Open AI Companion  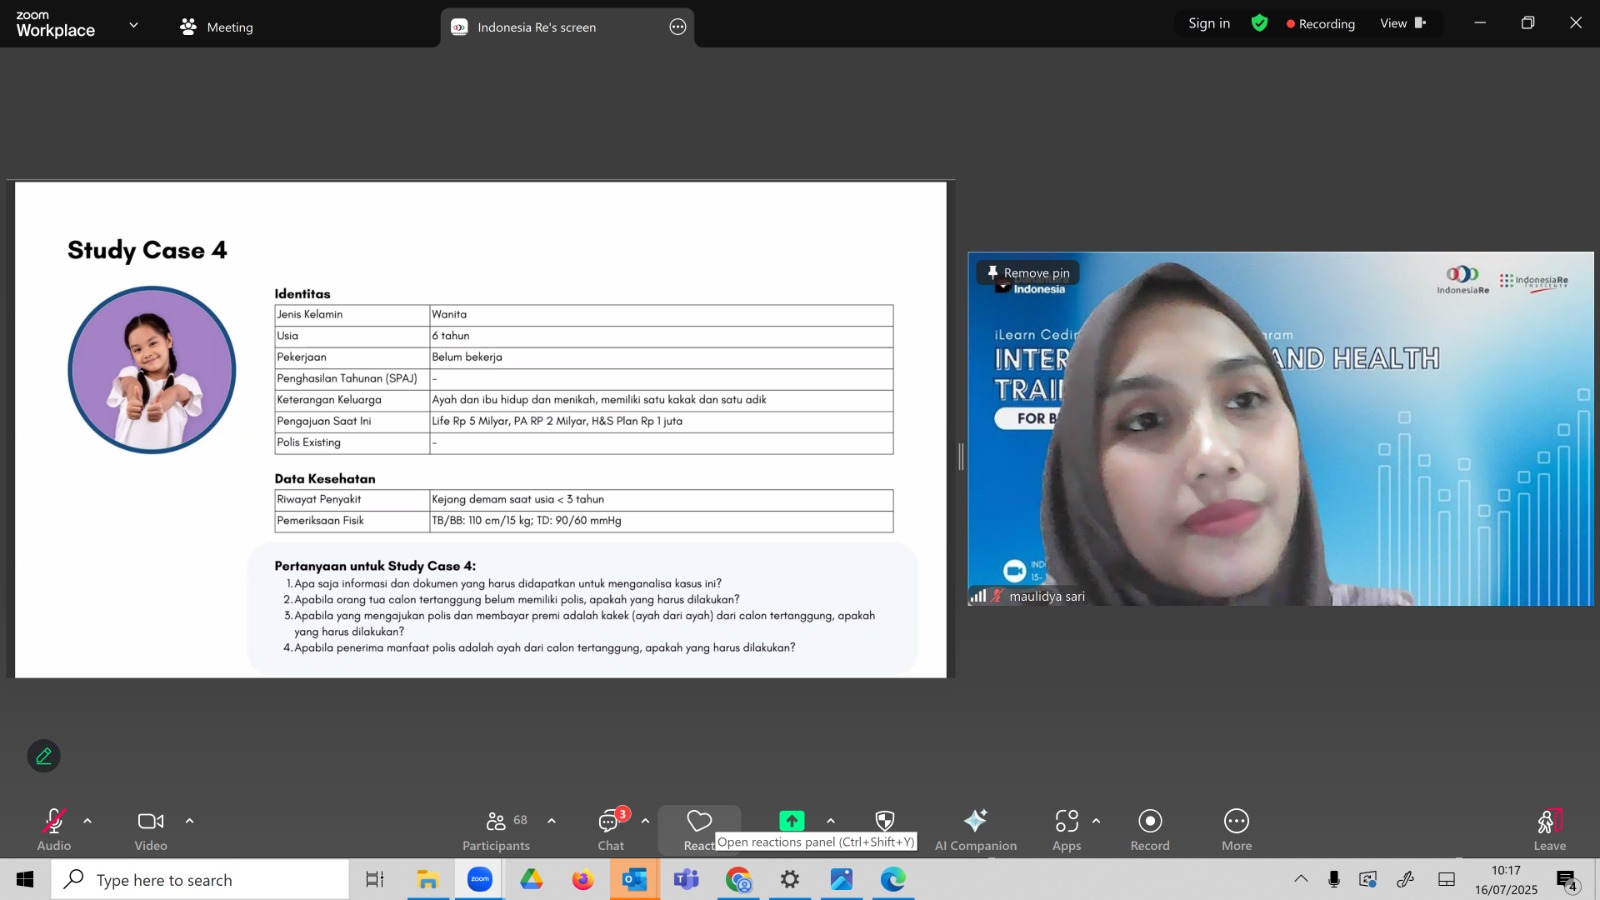coord(976,830)
